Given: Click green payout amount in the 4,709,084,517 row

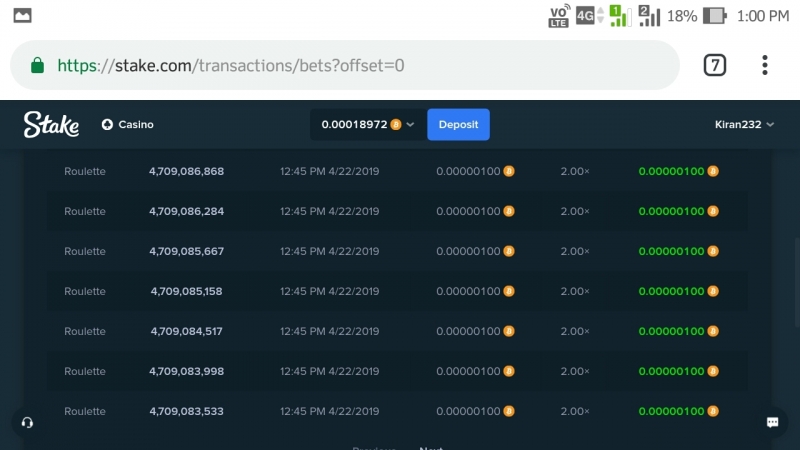Looking at the screenshot, I should (671, 331).
